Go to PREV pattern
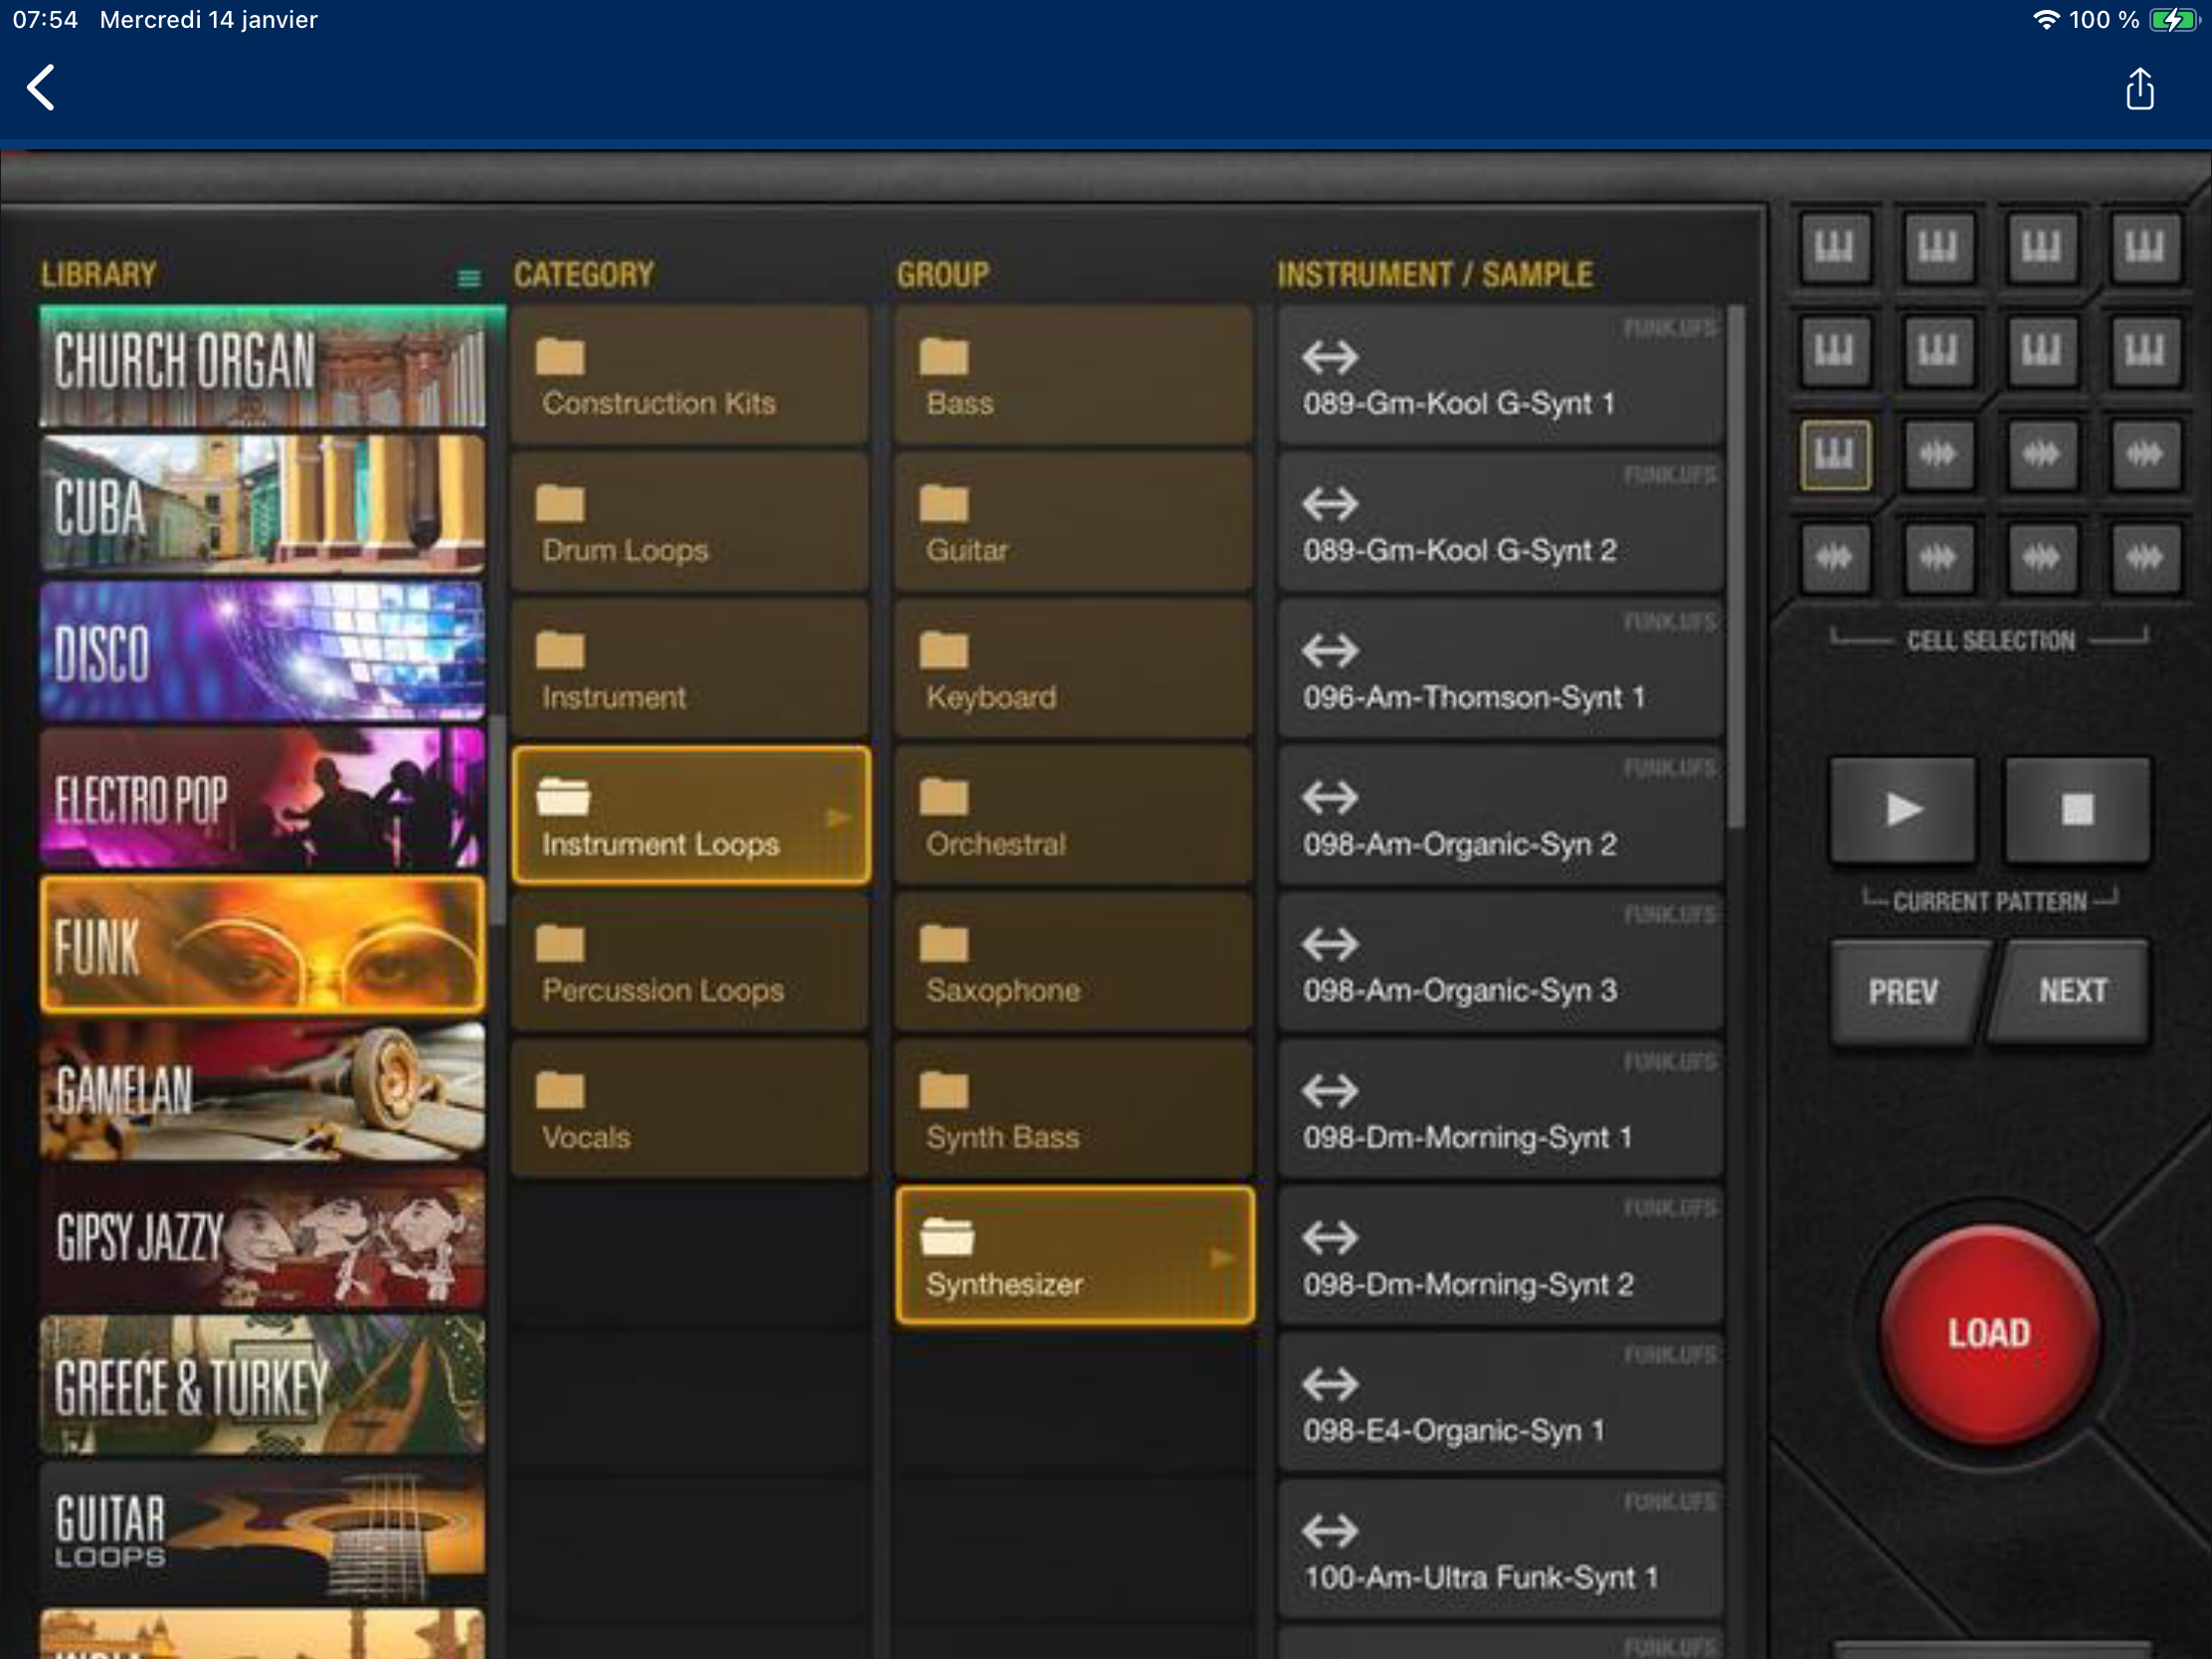The height and width of the screenshot is (1659, 2212). coord(1901,992)
